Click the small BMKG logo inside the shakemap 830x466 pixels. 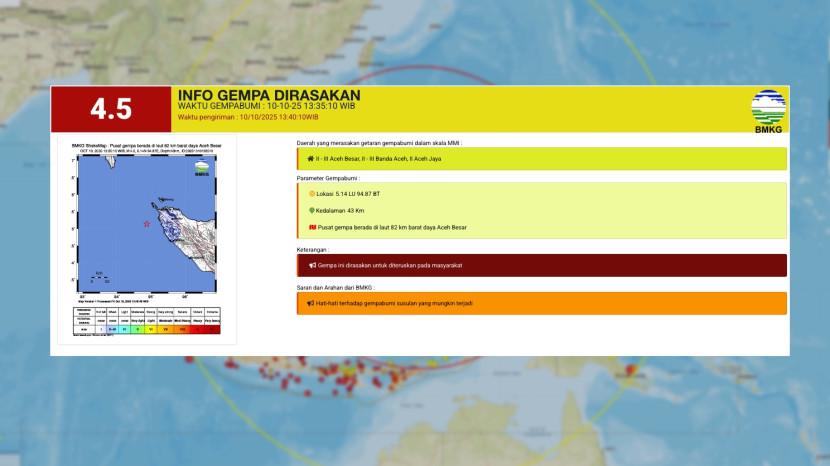click(203, 168)
